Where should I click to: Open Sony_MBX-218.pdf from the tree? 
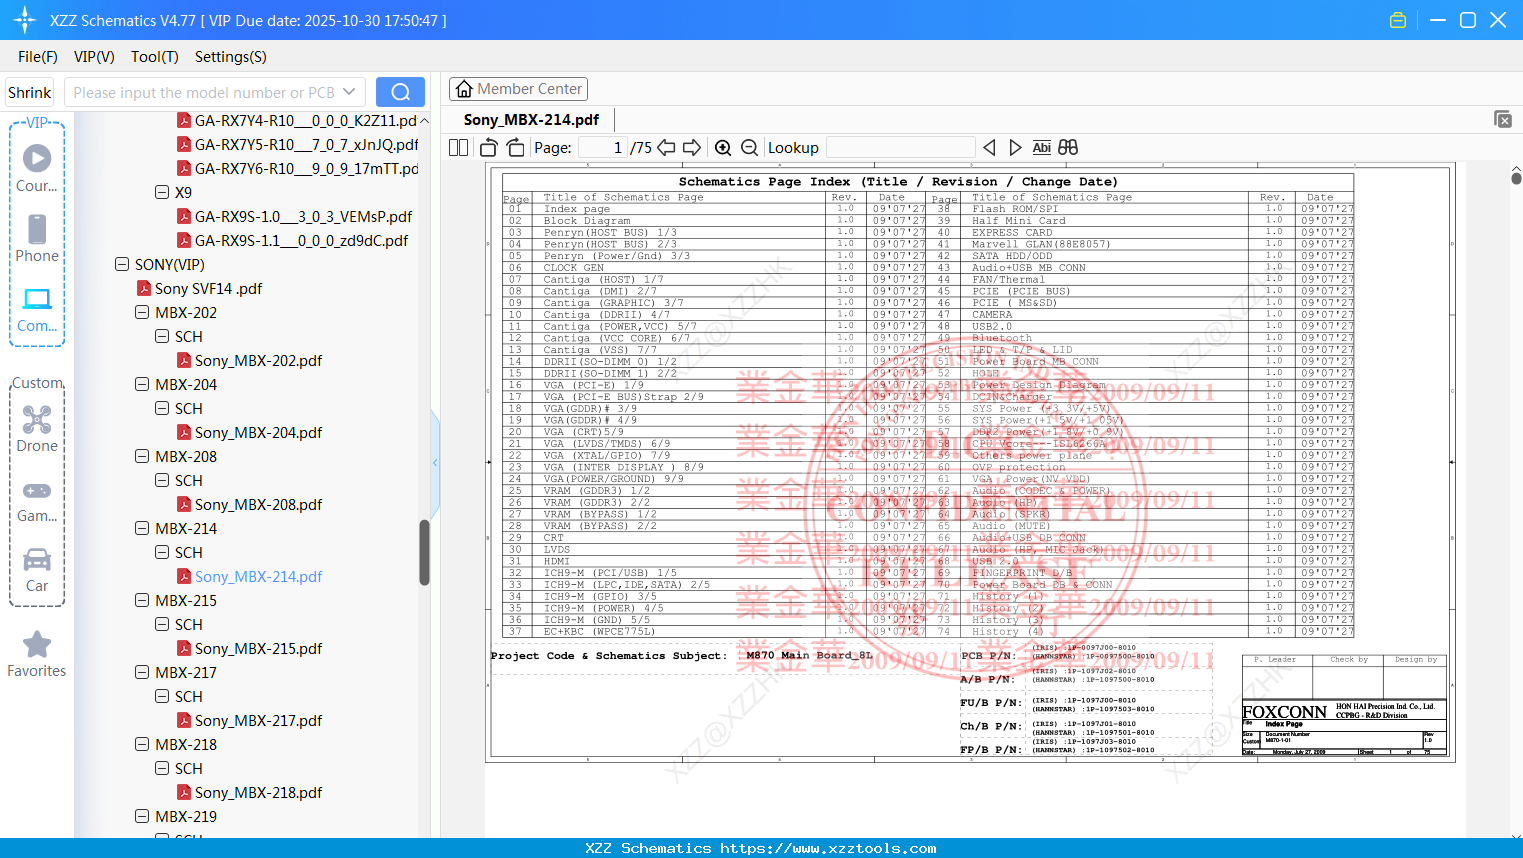pyautogui.click(x=258, y=792)
